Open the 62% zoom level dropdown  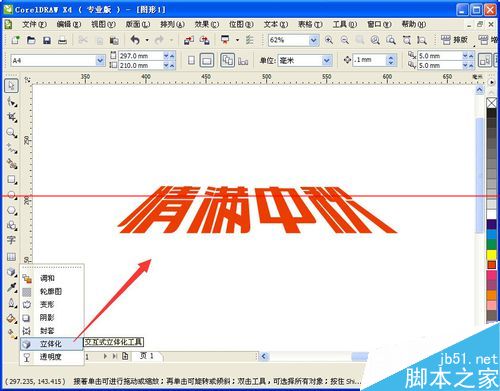point(313,40)
